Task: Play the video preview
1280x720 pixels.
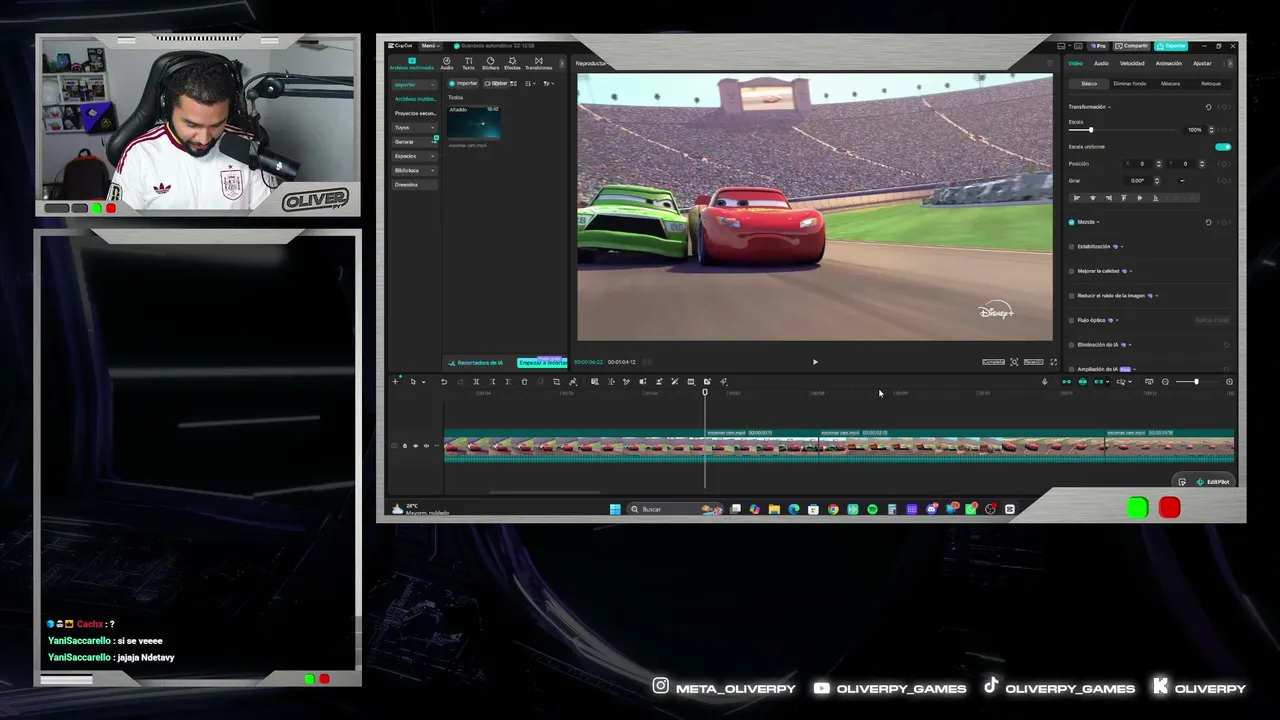Action: pos(815,362)
